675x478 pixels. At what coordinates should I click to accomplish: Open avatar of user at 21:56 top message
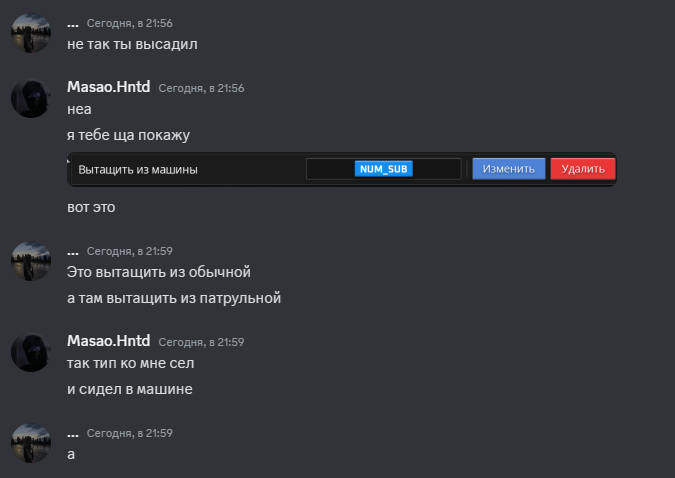click(31, 33)
